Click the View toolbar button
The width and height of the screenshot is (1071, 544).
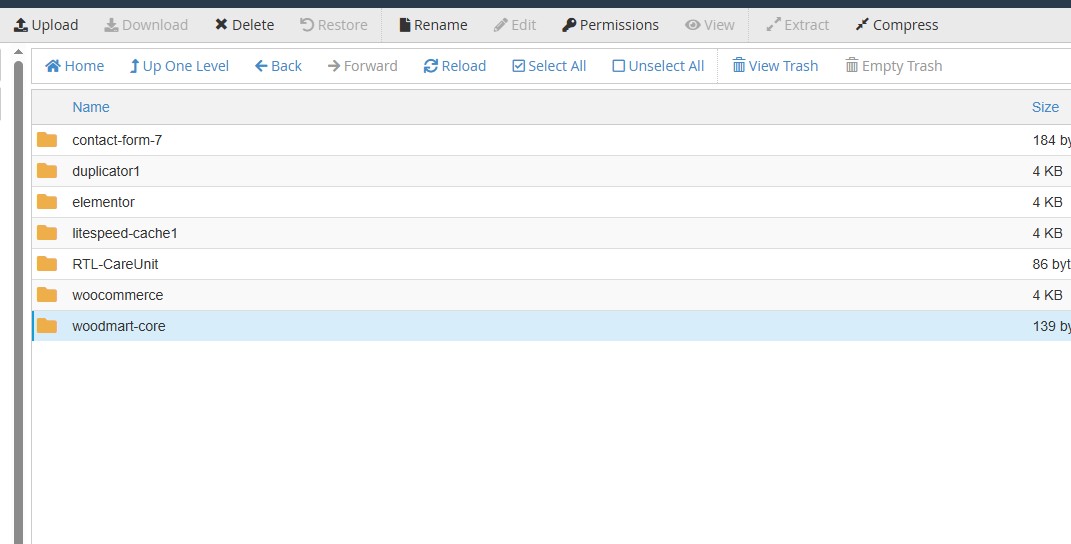(x=710, y=25)
